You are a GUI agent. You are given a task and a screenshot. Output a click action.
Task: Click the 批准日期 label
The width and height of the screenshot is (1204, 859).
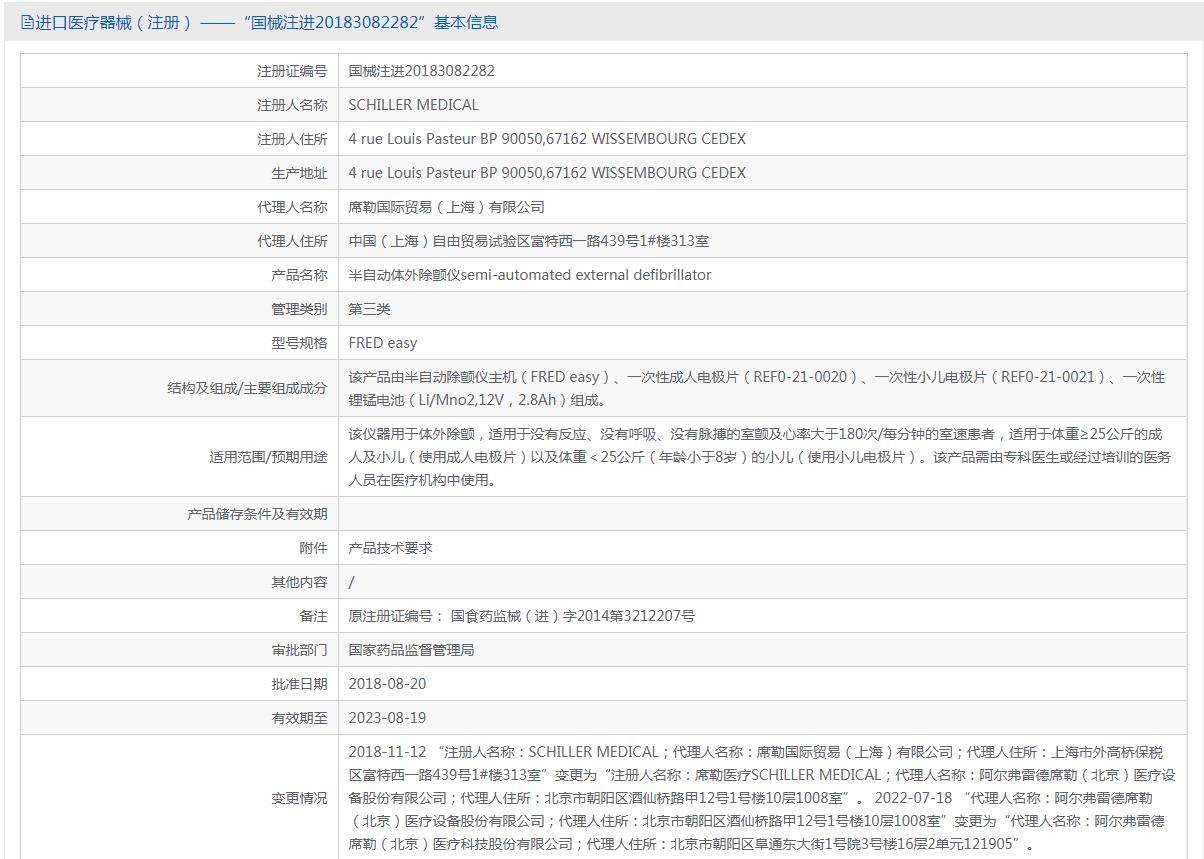[x=299, y=684]
